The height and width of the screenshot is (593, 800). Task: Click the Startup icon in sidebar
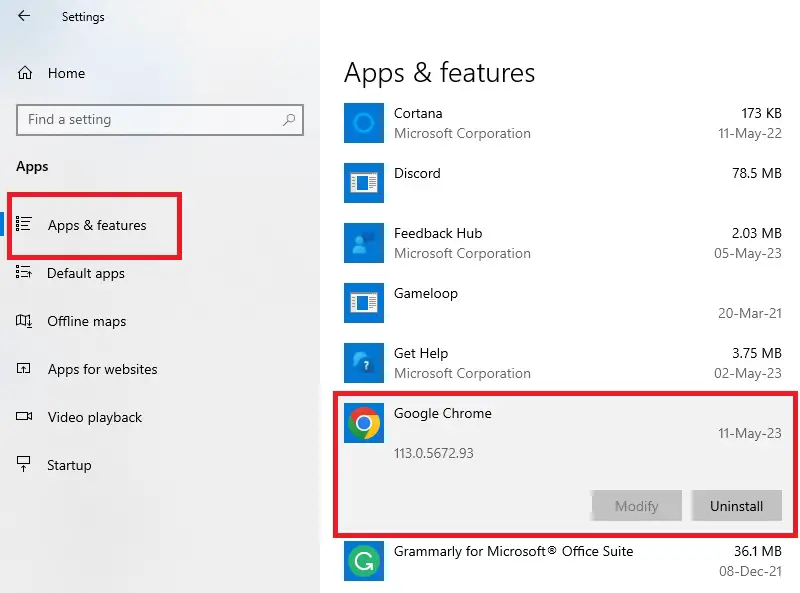pyautogui.click(x=23, y=464)
